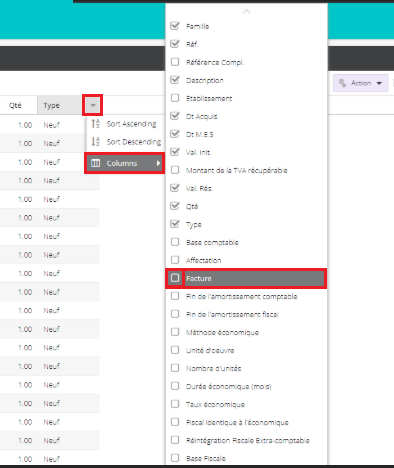394x468 pixels.
Task: Check Réintégration Fiscale Extra-comptable checkbox
Action: [175, 440]
